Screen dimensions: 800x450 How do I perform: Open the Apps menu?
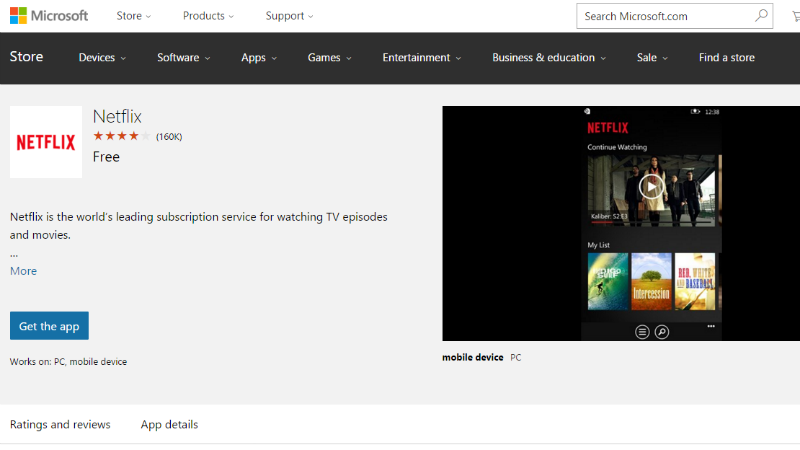[x=259, y=58]
